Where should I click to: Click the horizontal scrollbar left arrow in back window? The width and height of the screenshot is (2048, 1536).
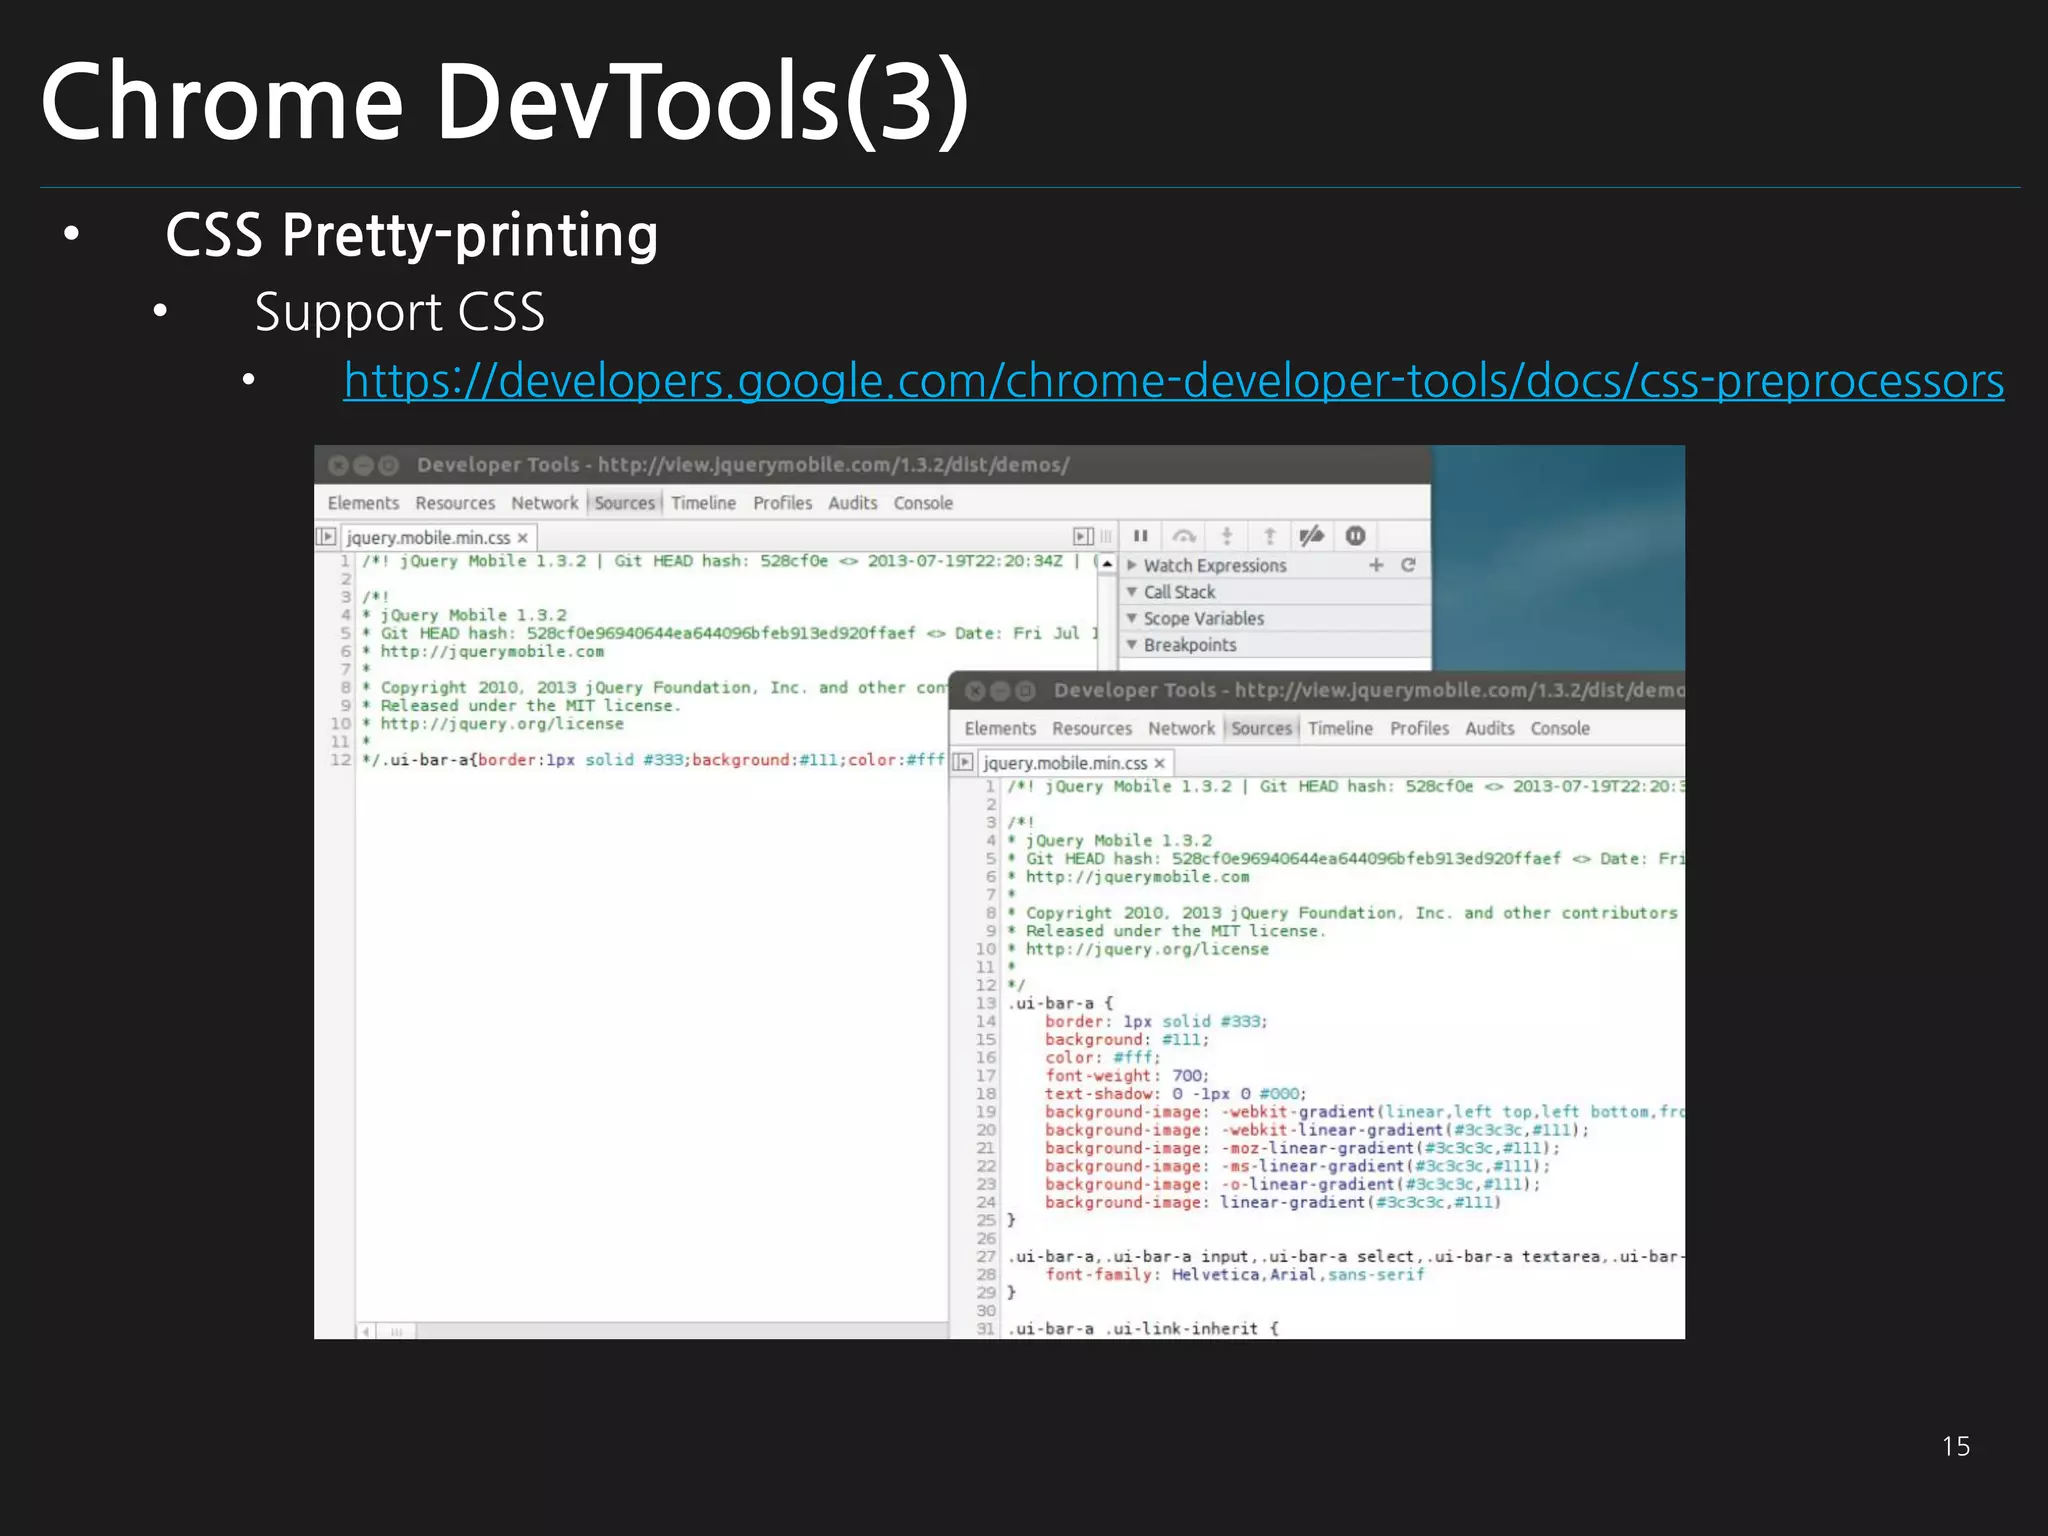[366, 1331]
